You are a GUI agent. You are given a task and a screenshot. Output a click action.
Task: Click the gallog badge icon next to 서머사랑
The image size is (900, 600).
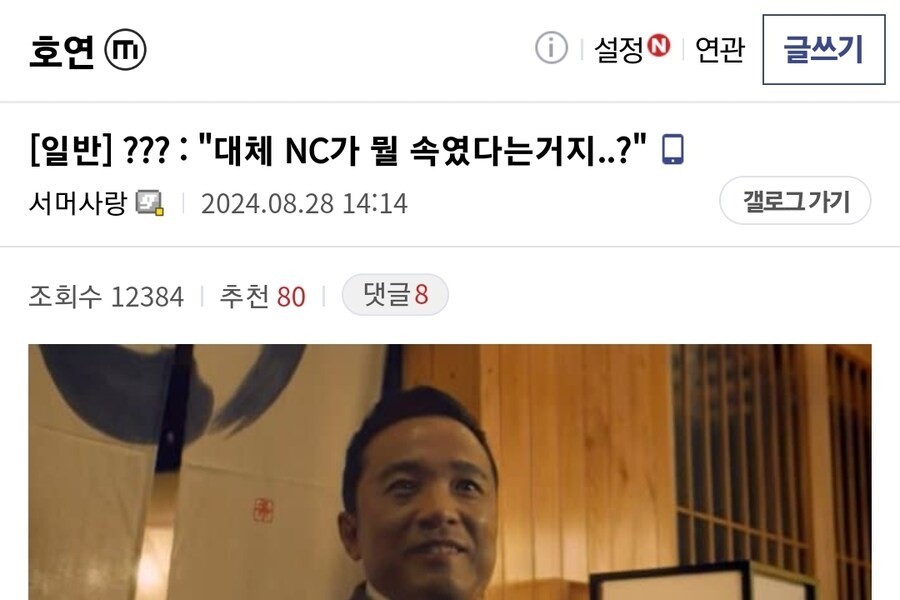pos(150,203)
